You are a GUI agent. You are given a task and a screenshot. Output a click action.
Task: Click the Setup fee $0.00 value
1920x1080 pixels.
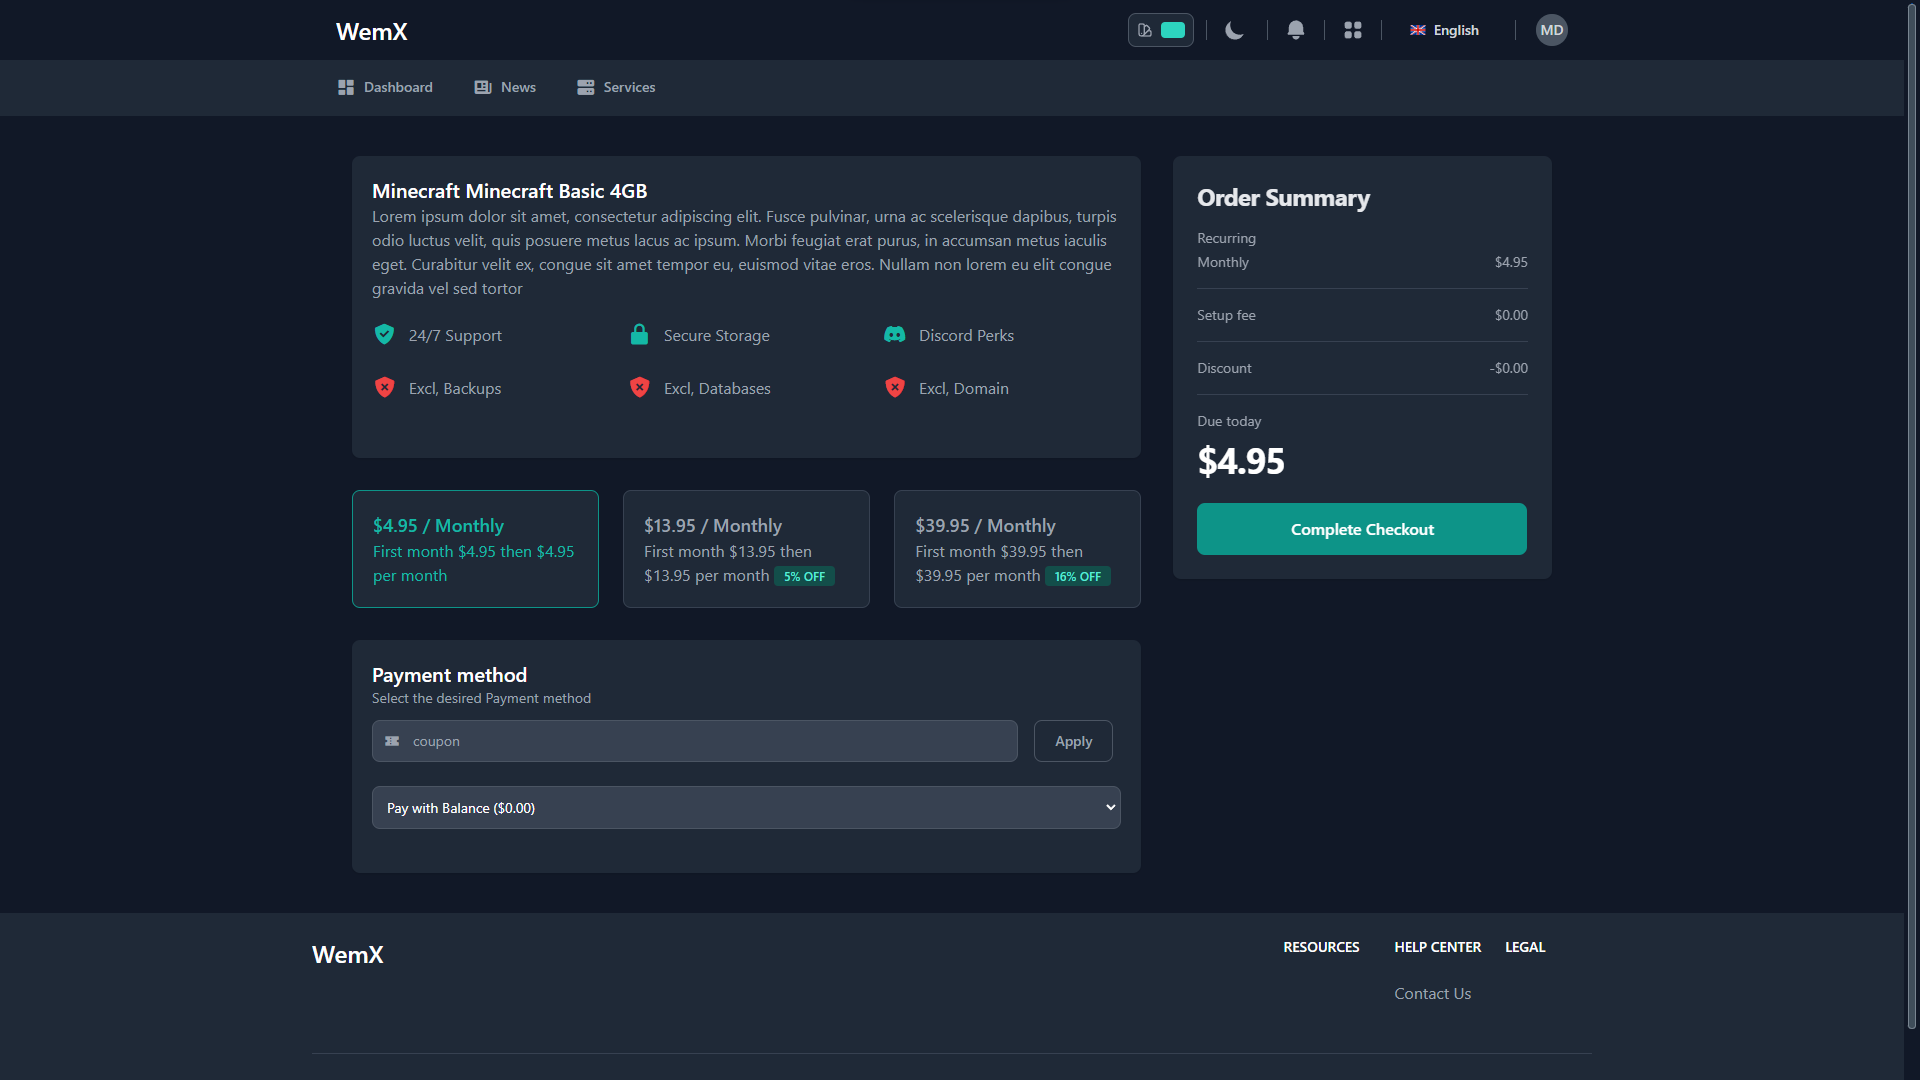[1511, 315]
